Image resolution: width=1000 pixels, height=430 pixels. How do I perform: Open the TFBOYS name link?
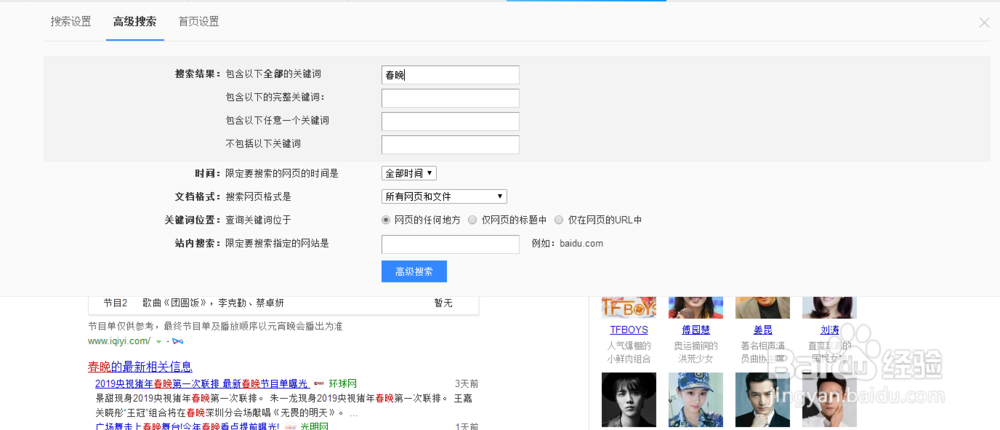pyautogui.click(x=629, y=330)
